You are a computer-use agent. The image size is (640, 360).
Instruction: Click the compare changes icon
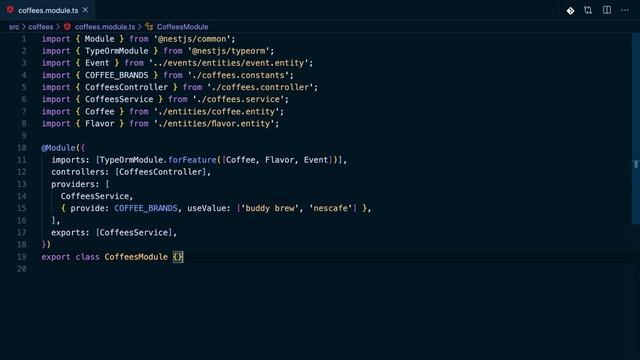[588, 10]
